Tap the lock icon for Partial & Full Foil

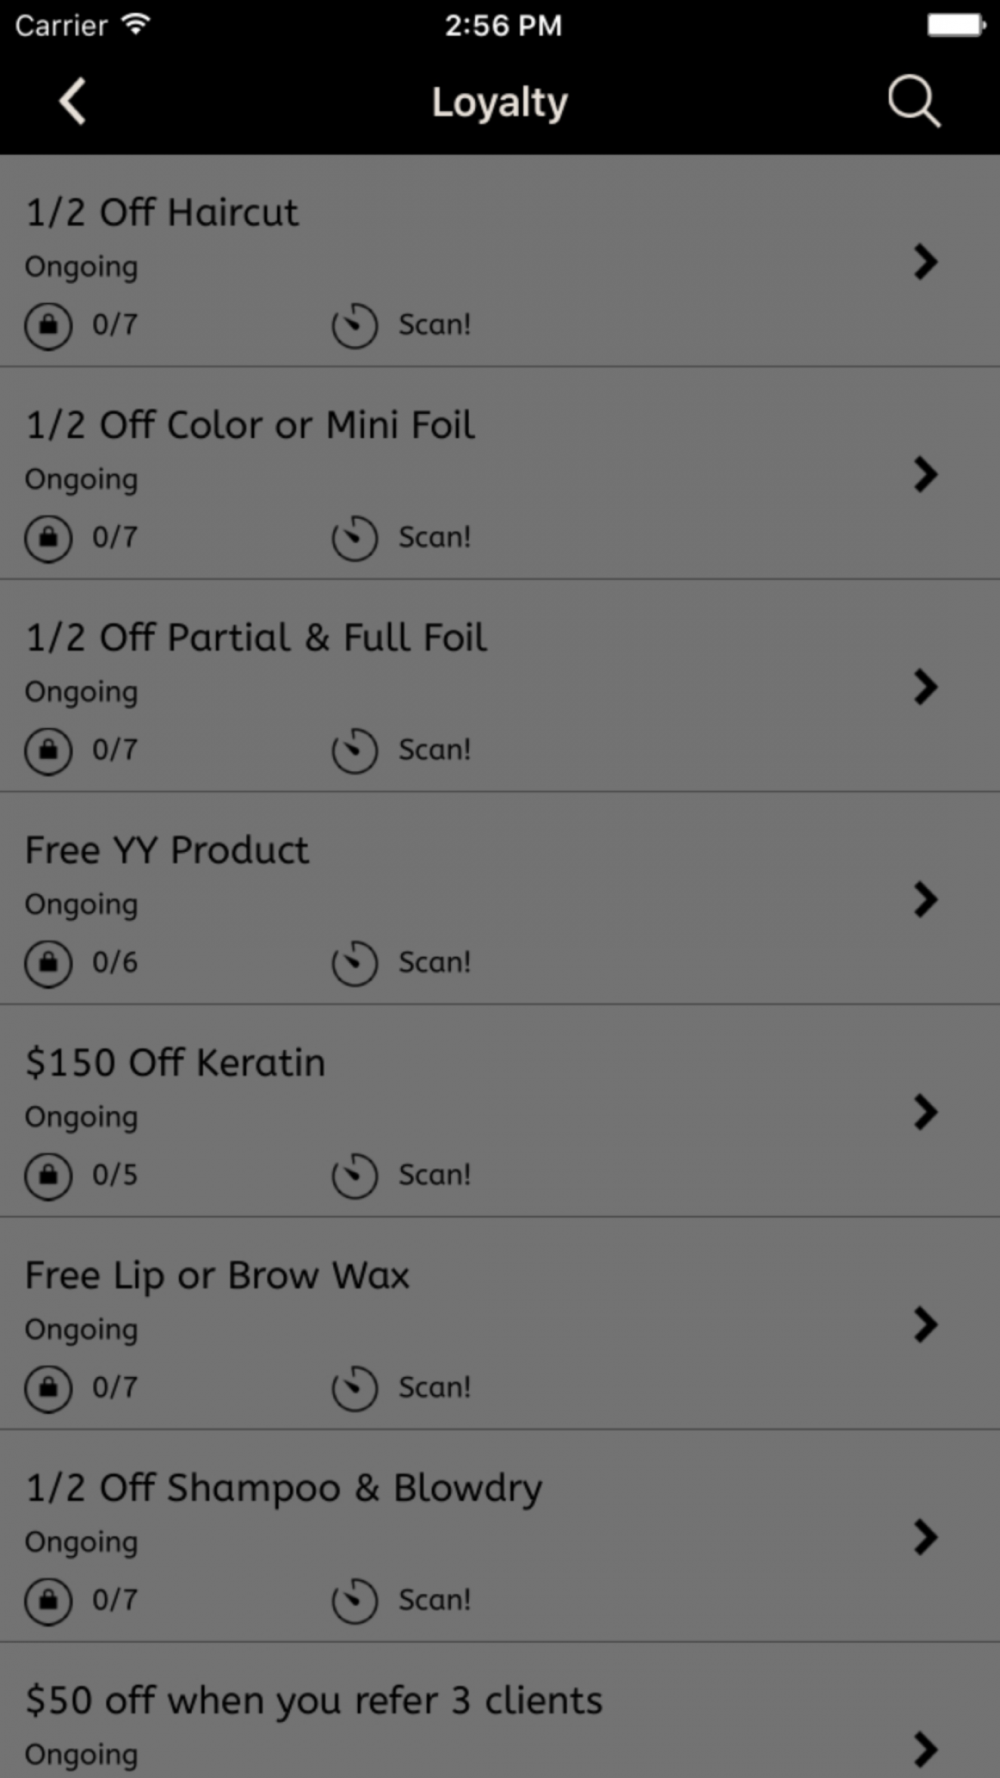pyautogui.click(x=48, y=750)
